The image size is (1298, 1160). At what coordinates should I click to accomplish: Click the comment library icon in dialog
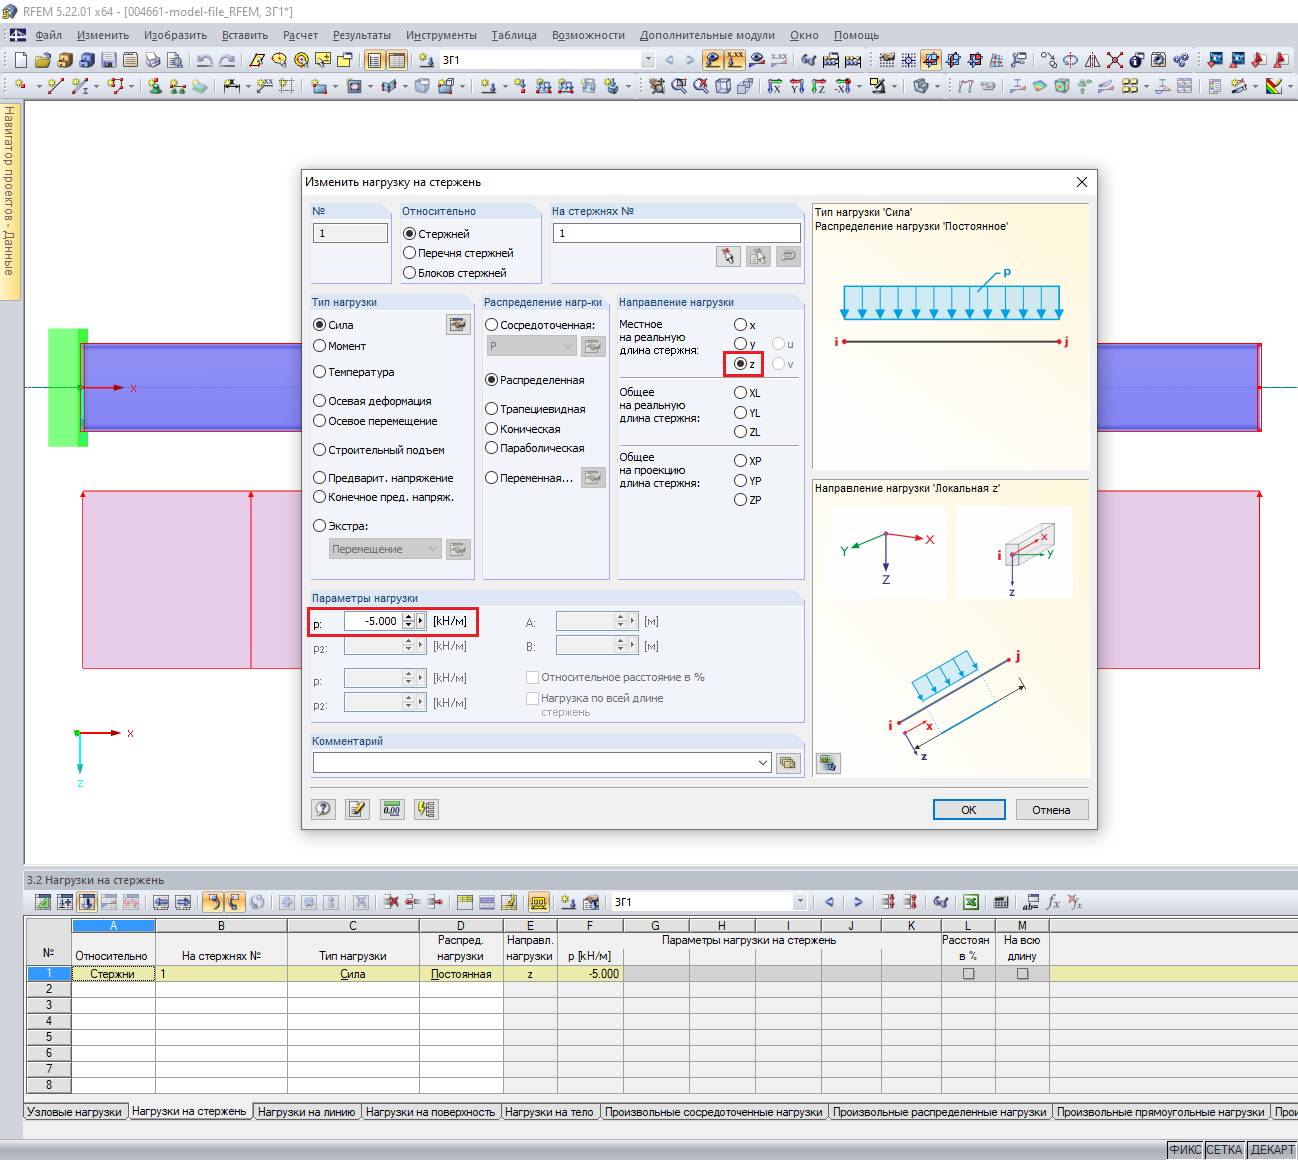(788, 763)
